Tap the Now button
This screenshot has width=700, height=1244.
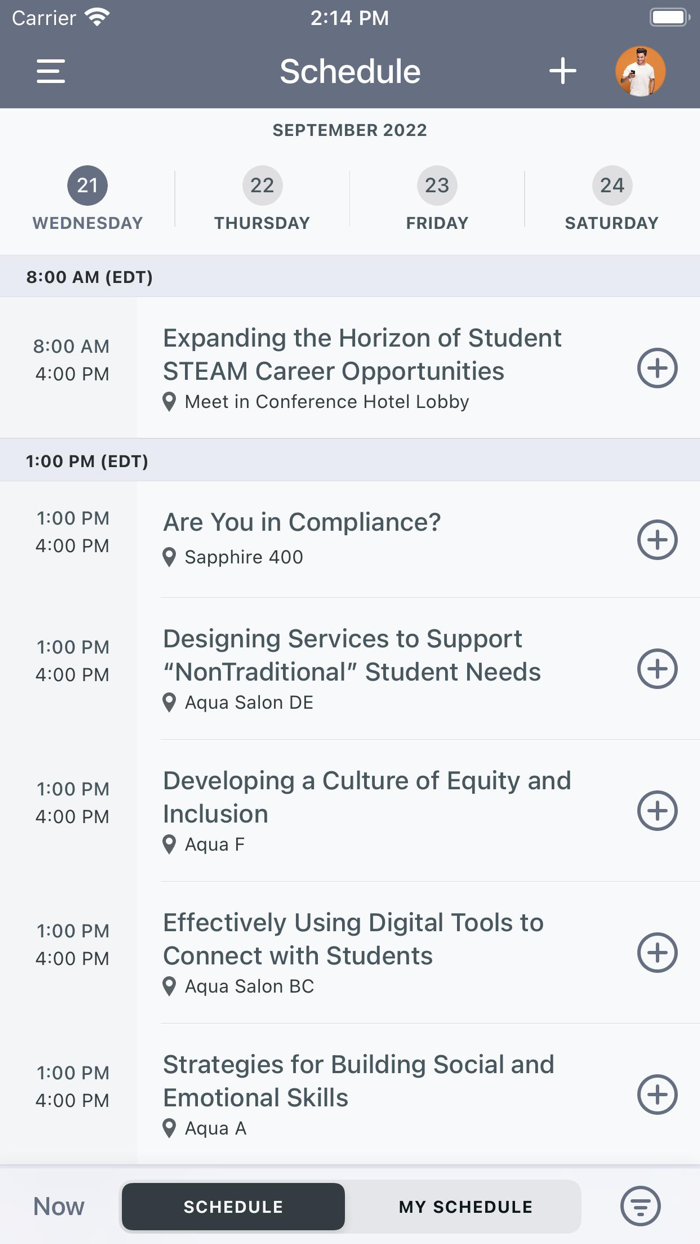click(x=57, y=1206)
